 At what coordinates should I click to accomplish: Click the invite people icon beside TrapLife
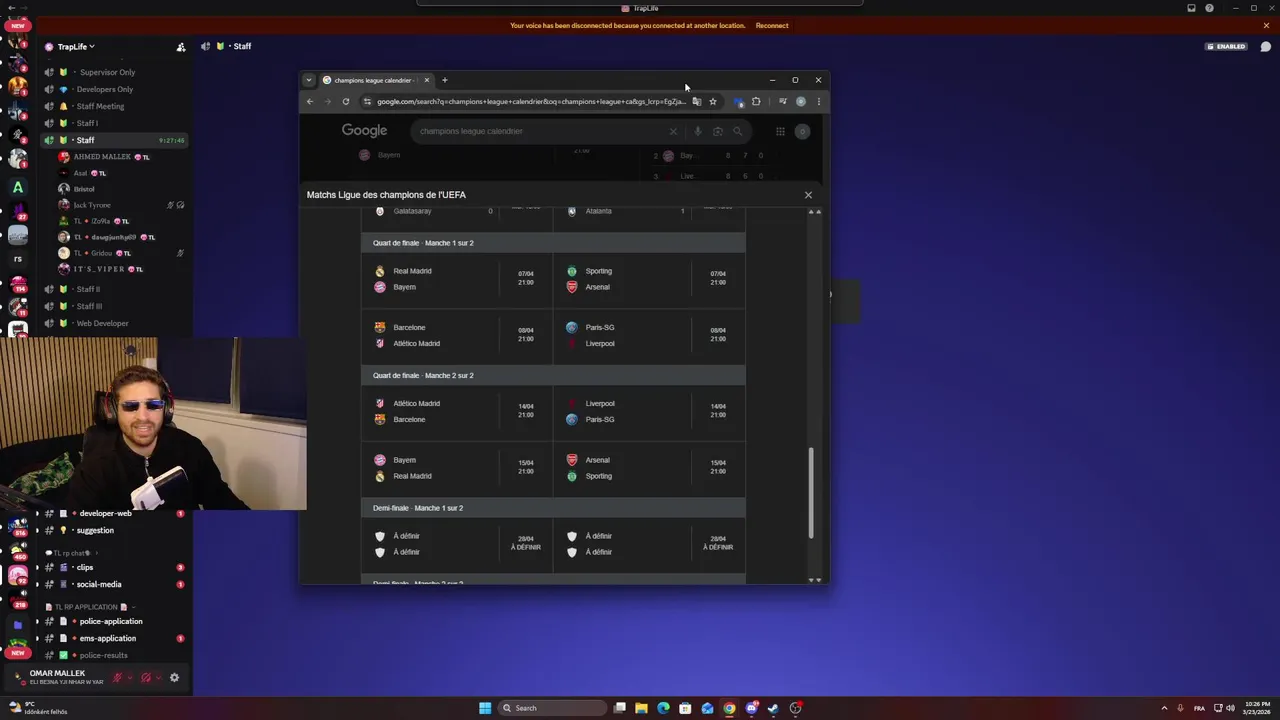point(181,46)
